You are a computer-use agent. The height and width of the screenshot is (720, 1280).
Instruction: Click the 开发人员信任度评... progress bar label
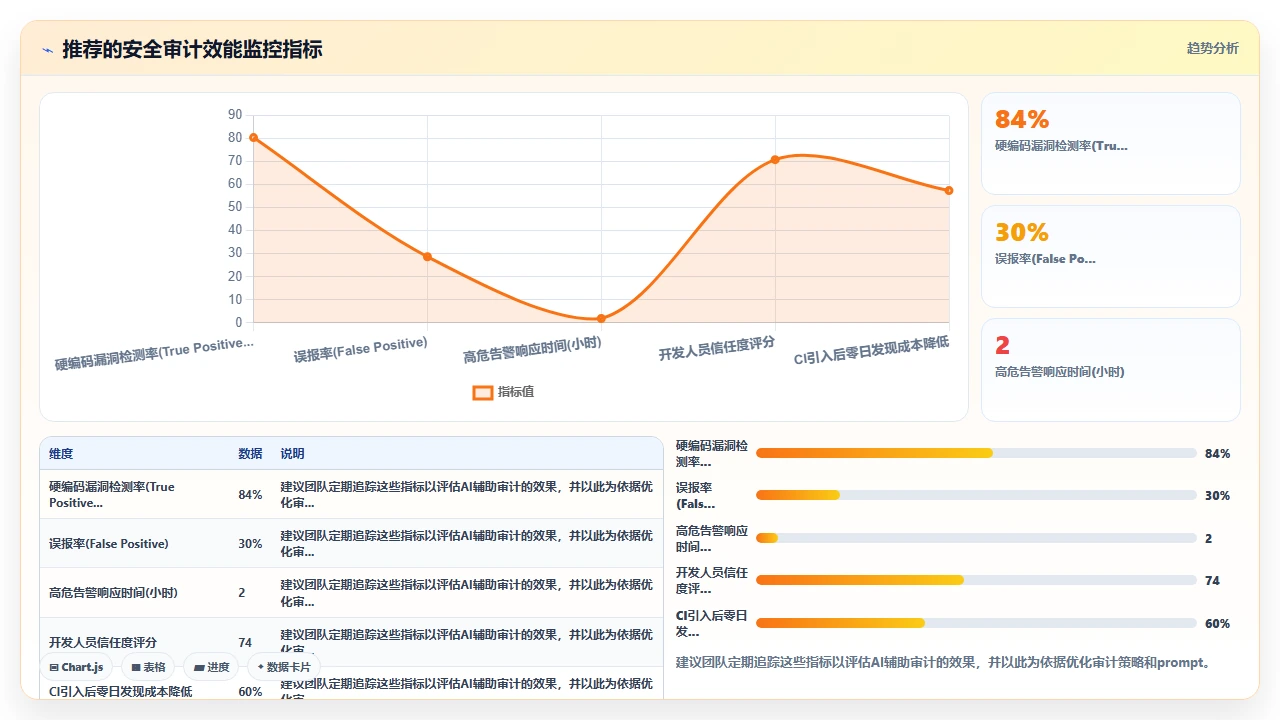pos(711,581)
